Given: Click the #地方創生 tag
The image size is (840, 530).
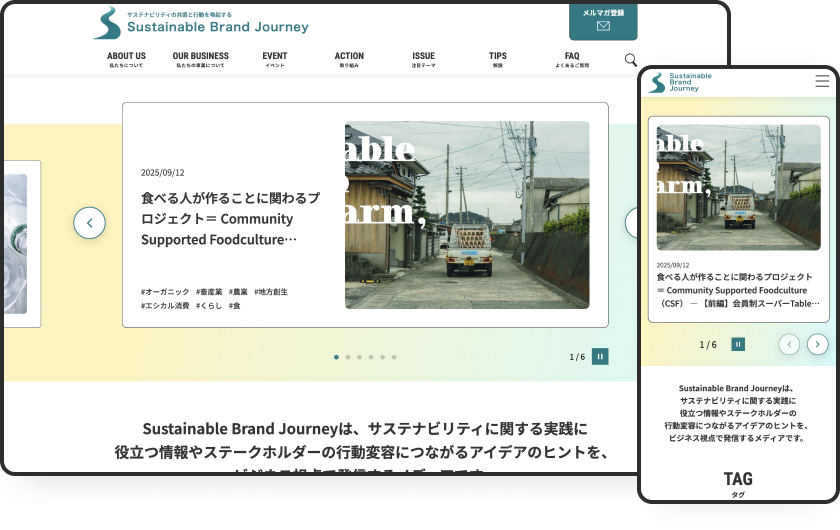Looking at the screenshot, I should click(271, 292).
